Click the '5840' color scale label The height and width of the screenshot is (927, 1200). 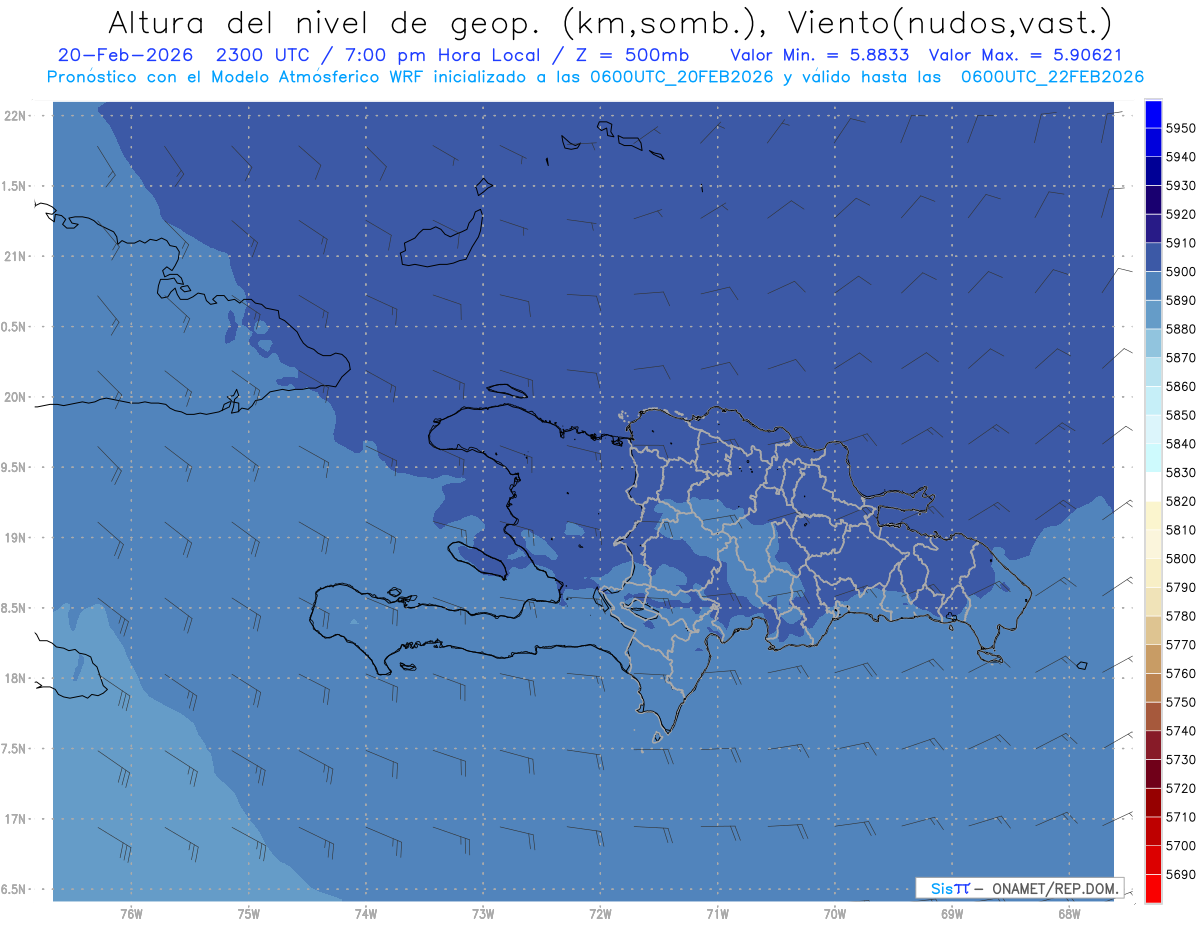(x=1180, y=444)
